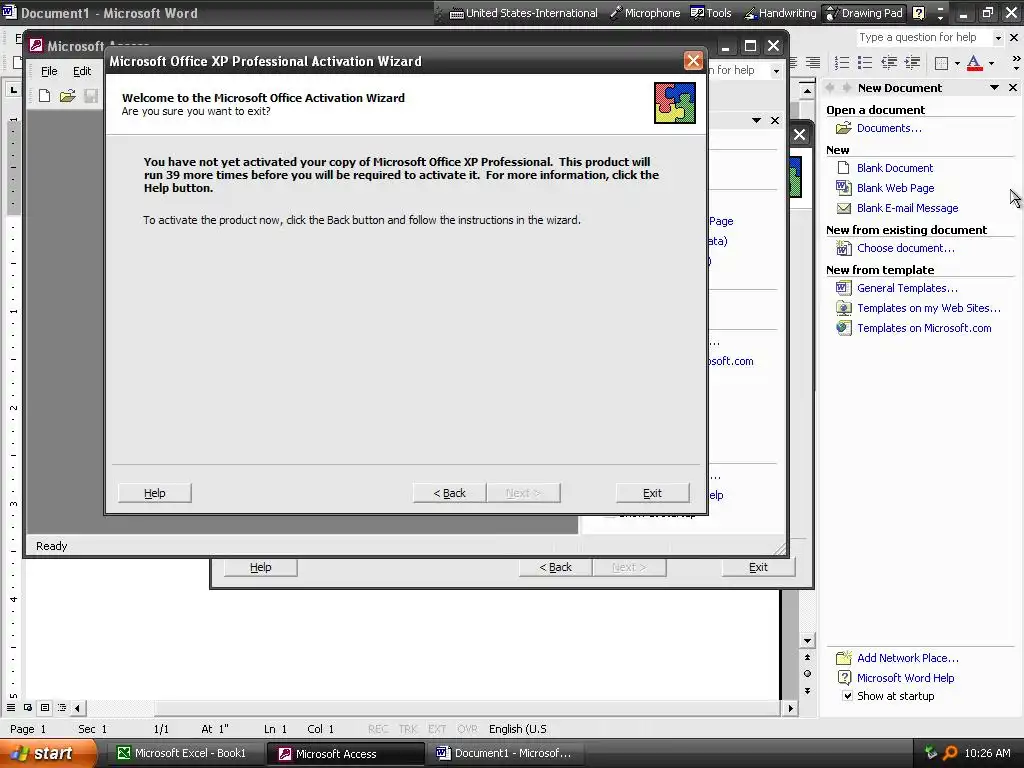The width and height of the screenshot is (1024, 768).
Task: Click the search magnifier tray icon
Action: click(x=951, y=753)
